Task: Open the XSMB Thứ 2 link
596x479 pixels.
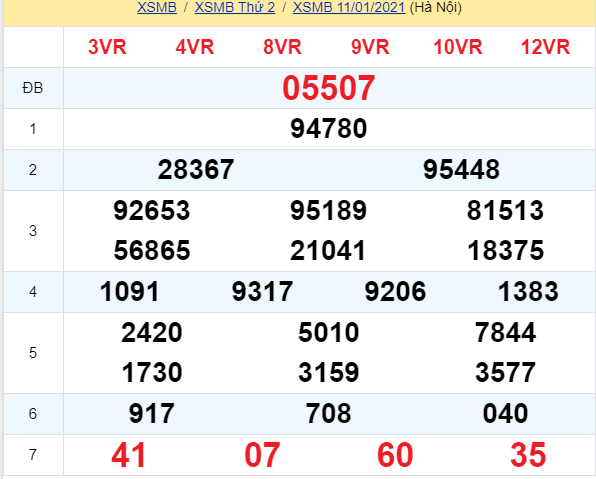Action: click(x=235, y=7)
